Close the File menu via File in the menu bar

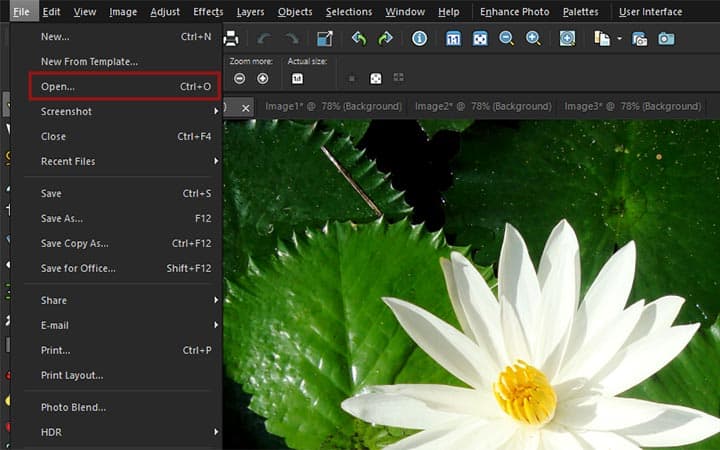click(x=22, y=11)
